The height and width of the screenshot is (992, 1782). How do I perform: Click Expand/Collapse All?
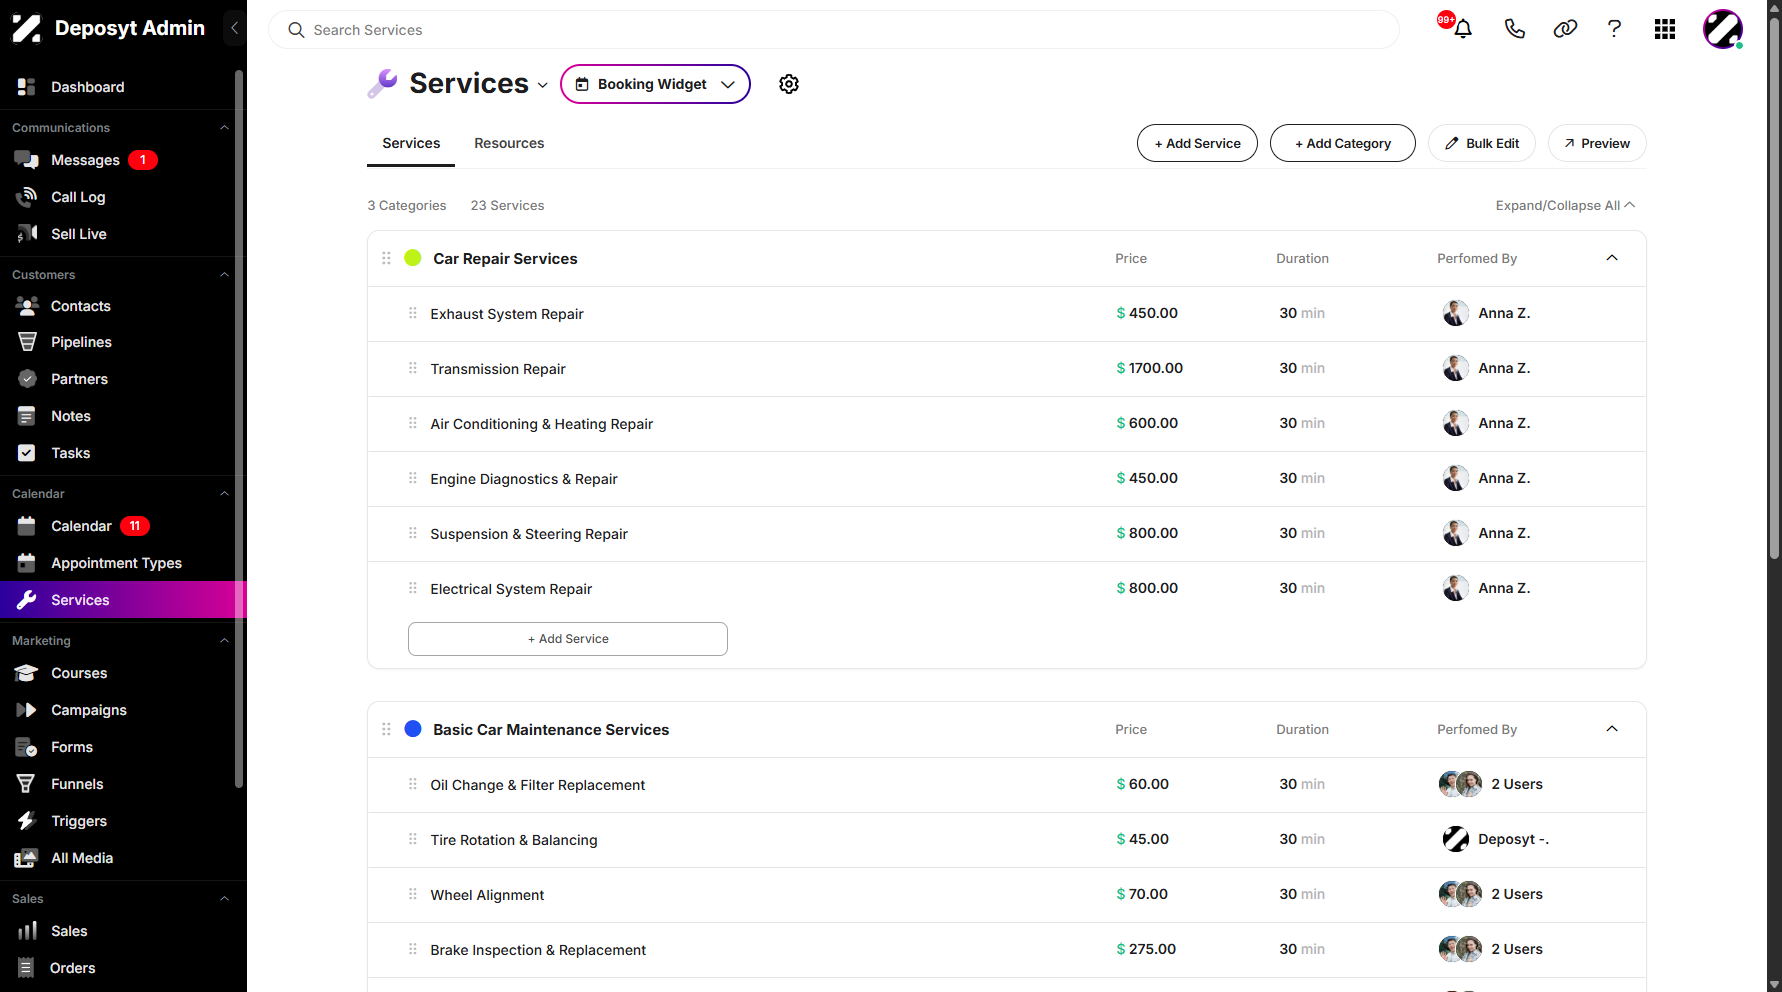1565,205
